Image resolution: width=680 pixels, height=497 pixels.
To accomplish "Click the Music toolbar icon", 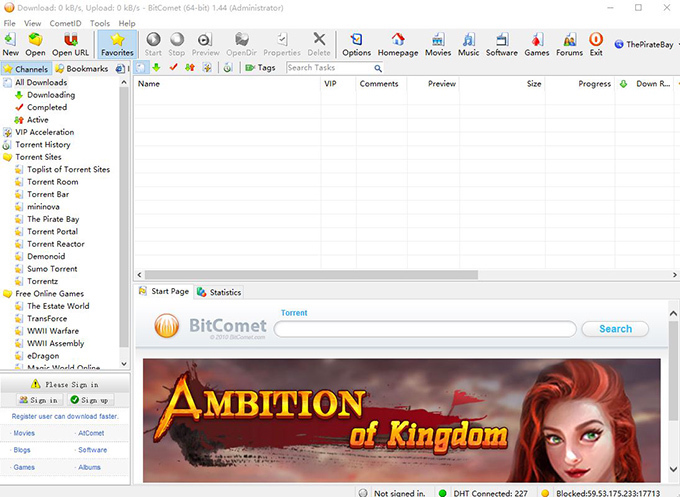I will click(468, 44).
